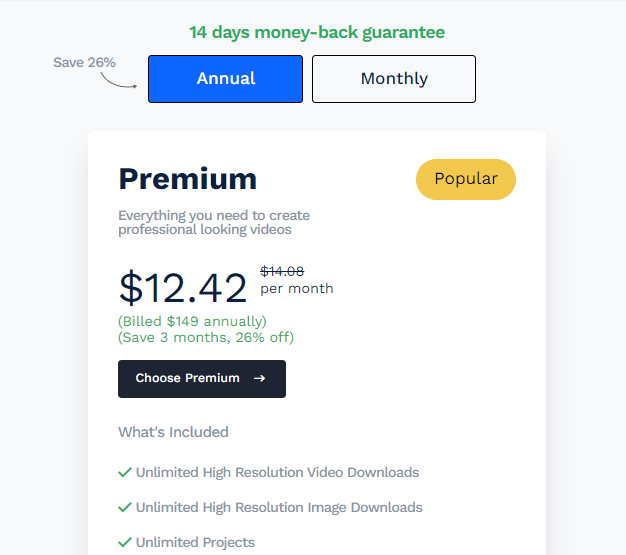Switch to Monthly billing
Image resolution: width=626 pixels, height=555 pixels.
click(394, 79)
